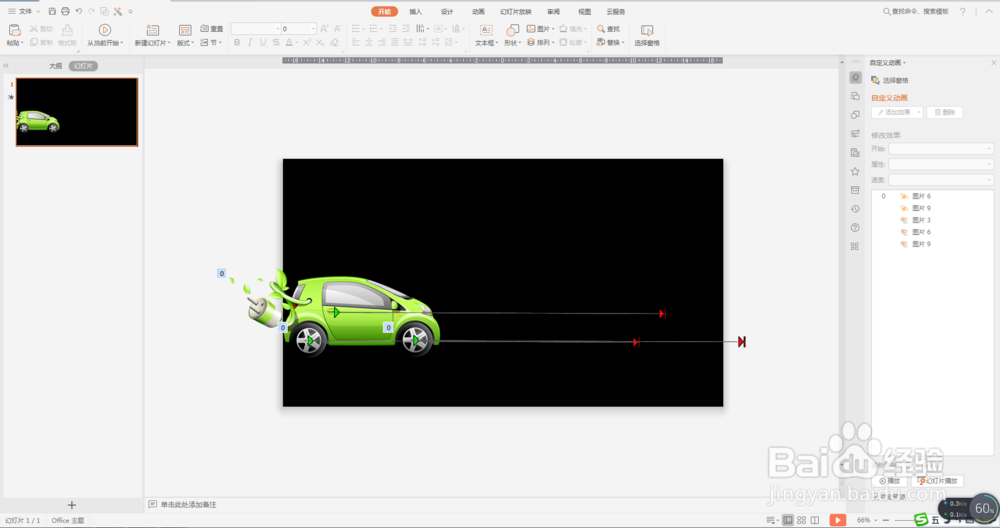This screenshot has width=1000, height=528.
Task: Select slide 1 thumbnail in slide panel
Action: click(77, 112)
